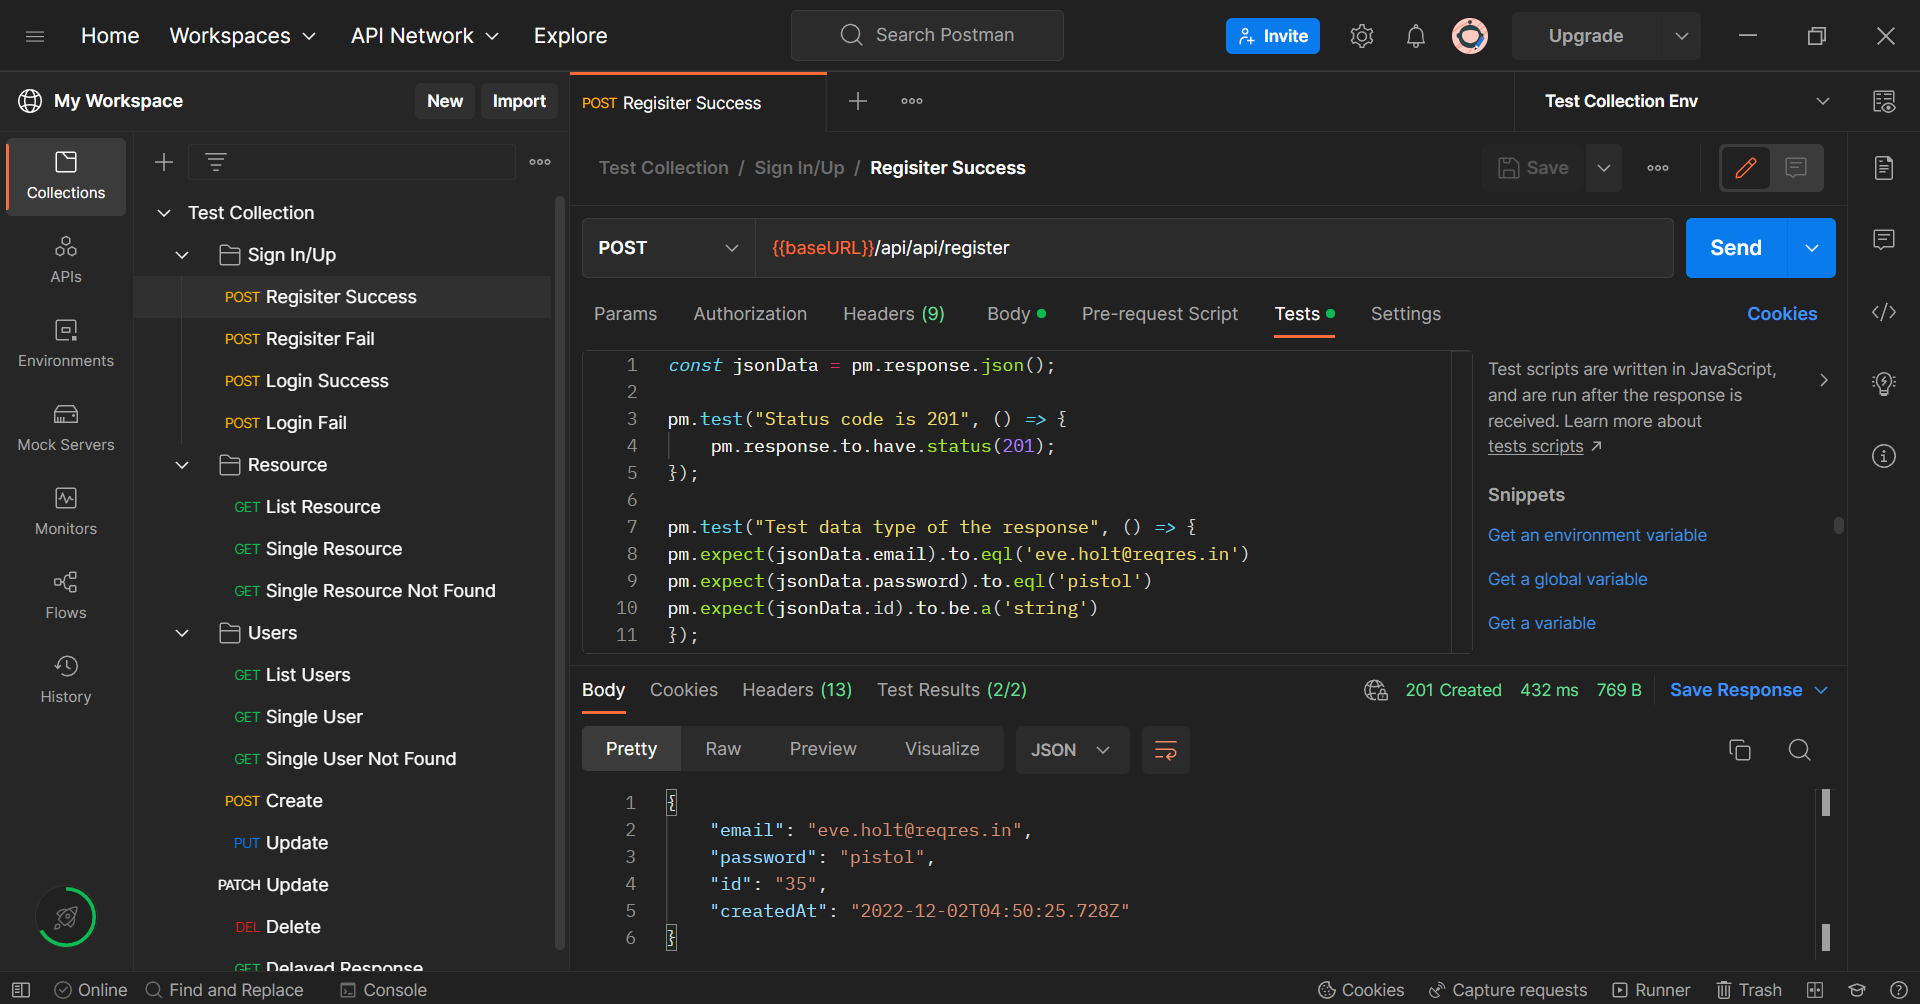Open Monitors in the sidebar

click(x=66, y=512)
